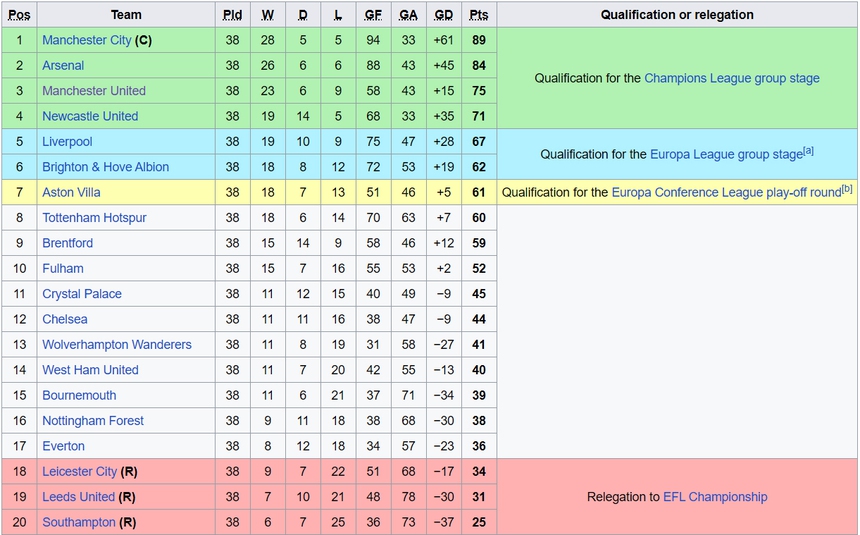This screenshot has height=535, width=860.
Task: Click the Pos column header
Action: tap(19, 15)
